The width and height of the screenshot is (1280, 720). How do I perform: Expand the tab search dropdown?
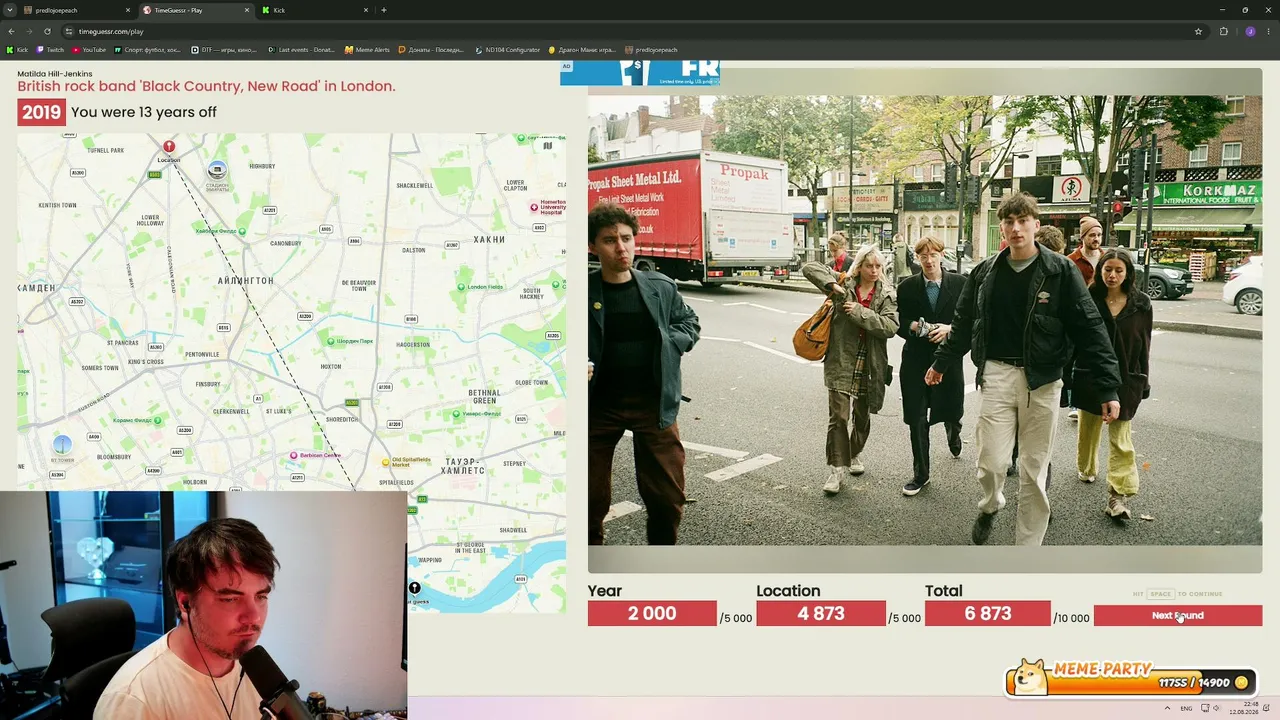pos(9,10)
